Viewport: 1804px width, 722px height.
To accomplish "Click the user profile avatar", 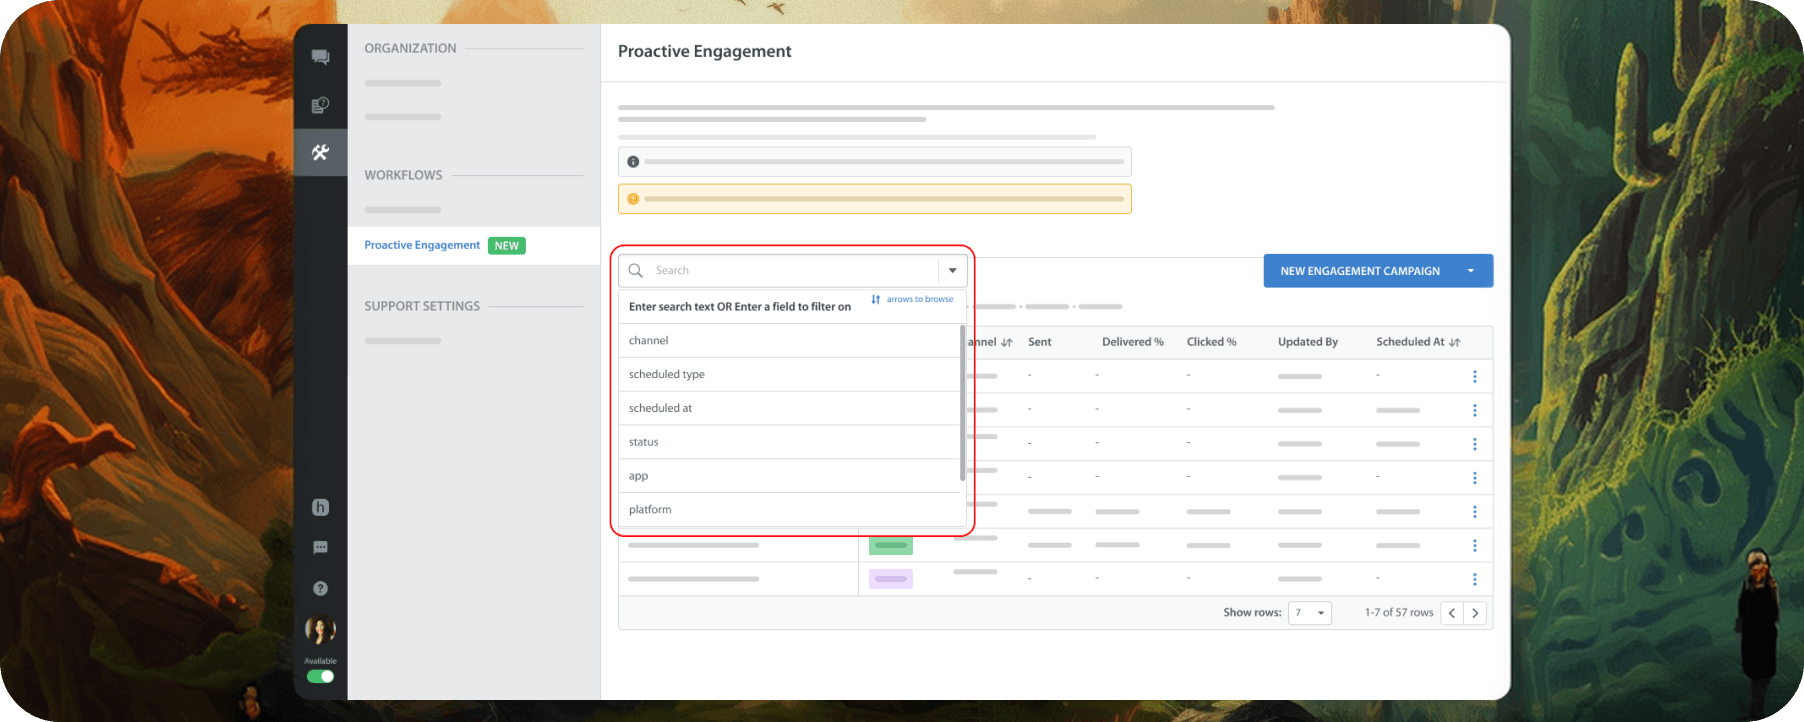I will tap(320, 630).
